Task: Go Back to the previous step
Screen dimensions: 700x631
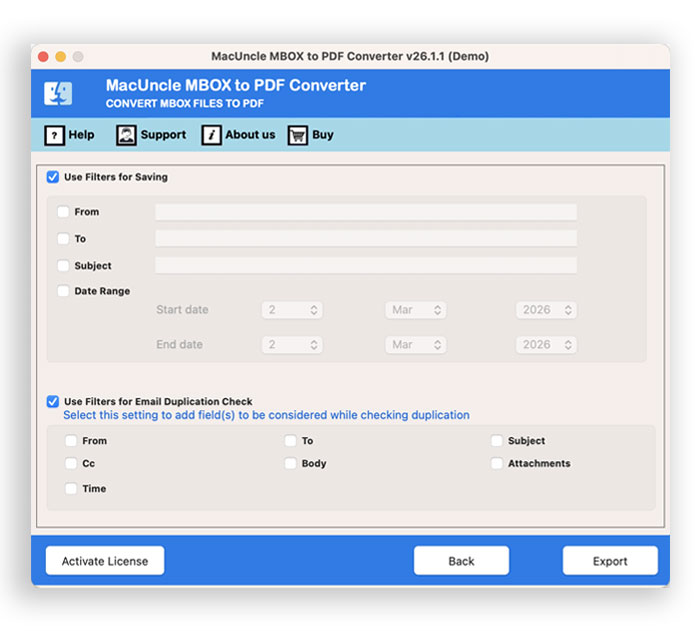Action: tap(461, 561)
